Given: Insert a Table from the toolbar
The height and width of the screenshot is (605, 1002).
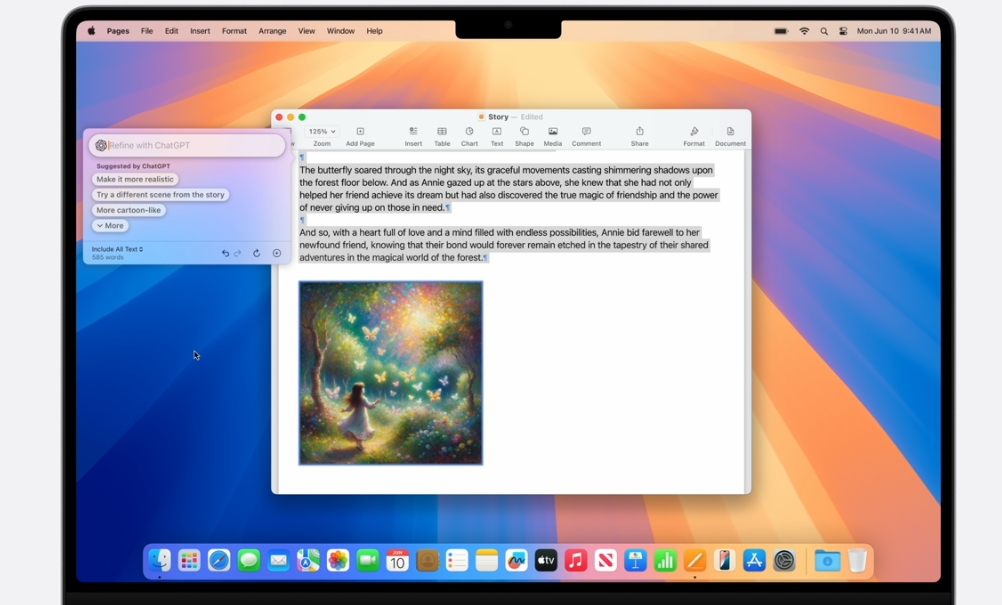Looking at the screenshot, I should [x=442, y=136].
